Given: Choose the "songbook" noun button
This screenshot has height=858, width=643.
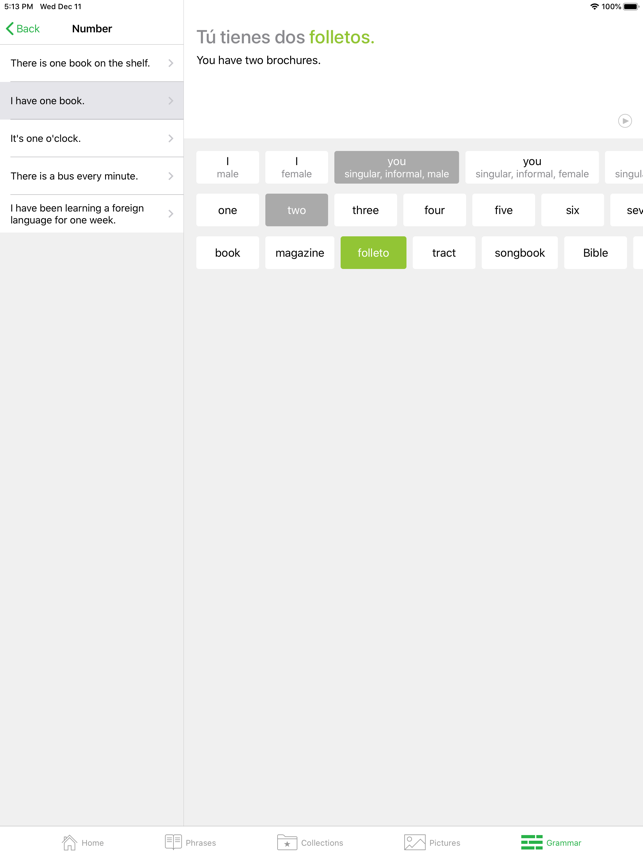Looking at the screenshot, I should tap(519, 253).
